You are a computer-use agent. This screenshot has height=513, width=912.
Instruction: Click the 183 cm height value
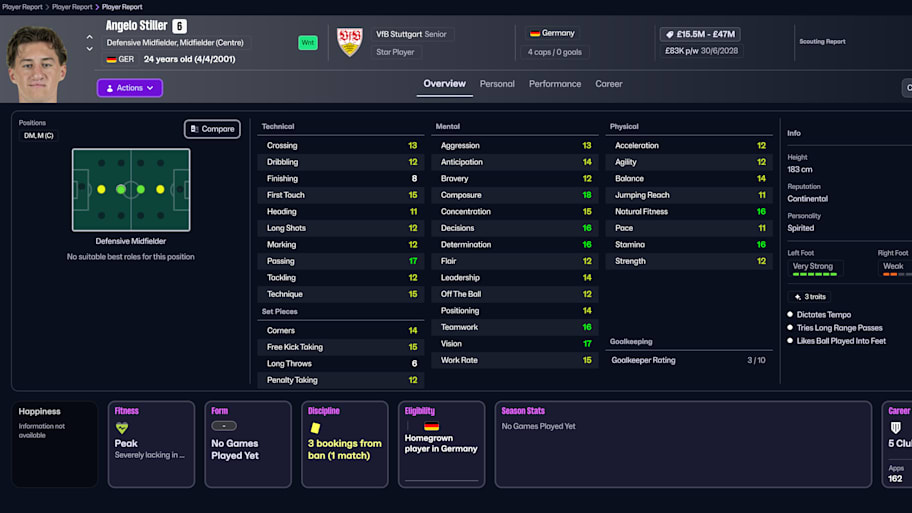coord(800,170)
